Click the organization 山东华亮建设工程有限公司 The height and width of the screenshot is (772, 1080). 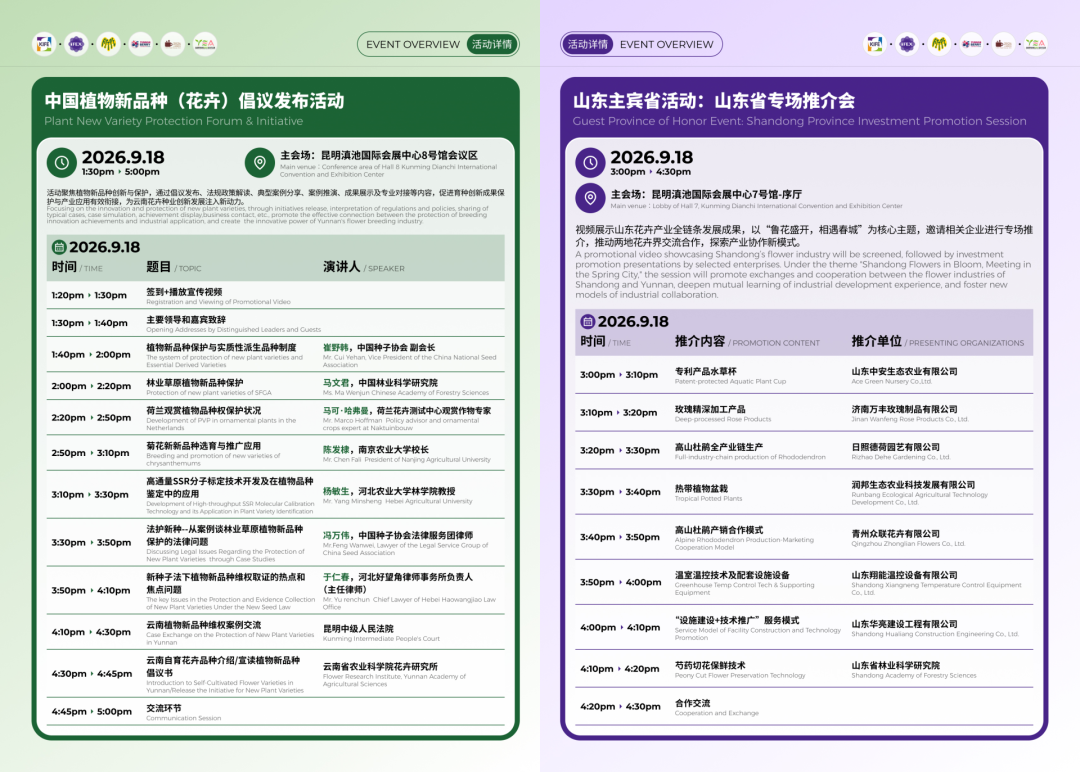pos(904,624)
